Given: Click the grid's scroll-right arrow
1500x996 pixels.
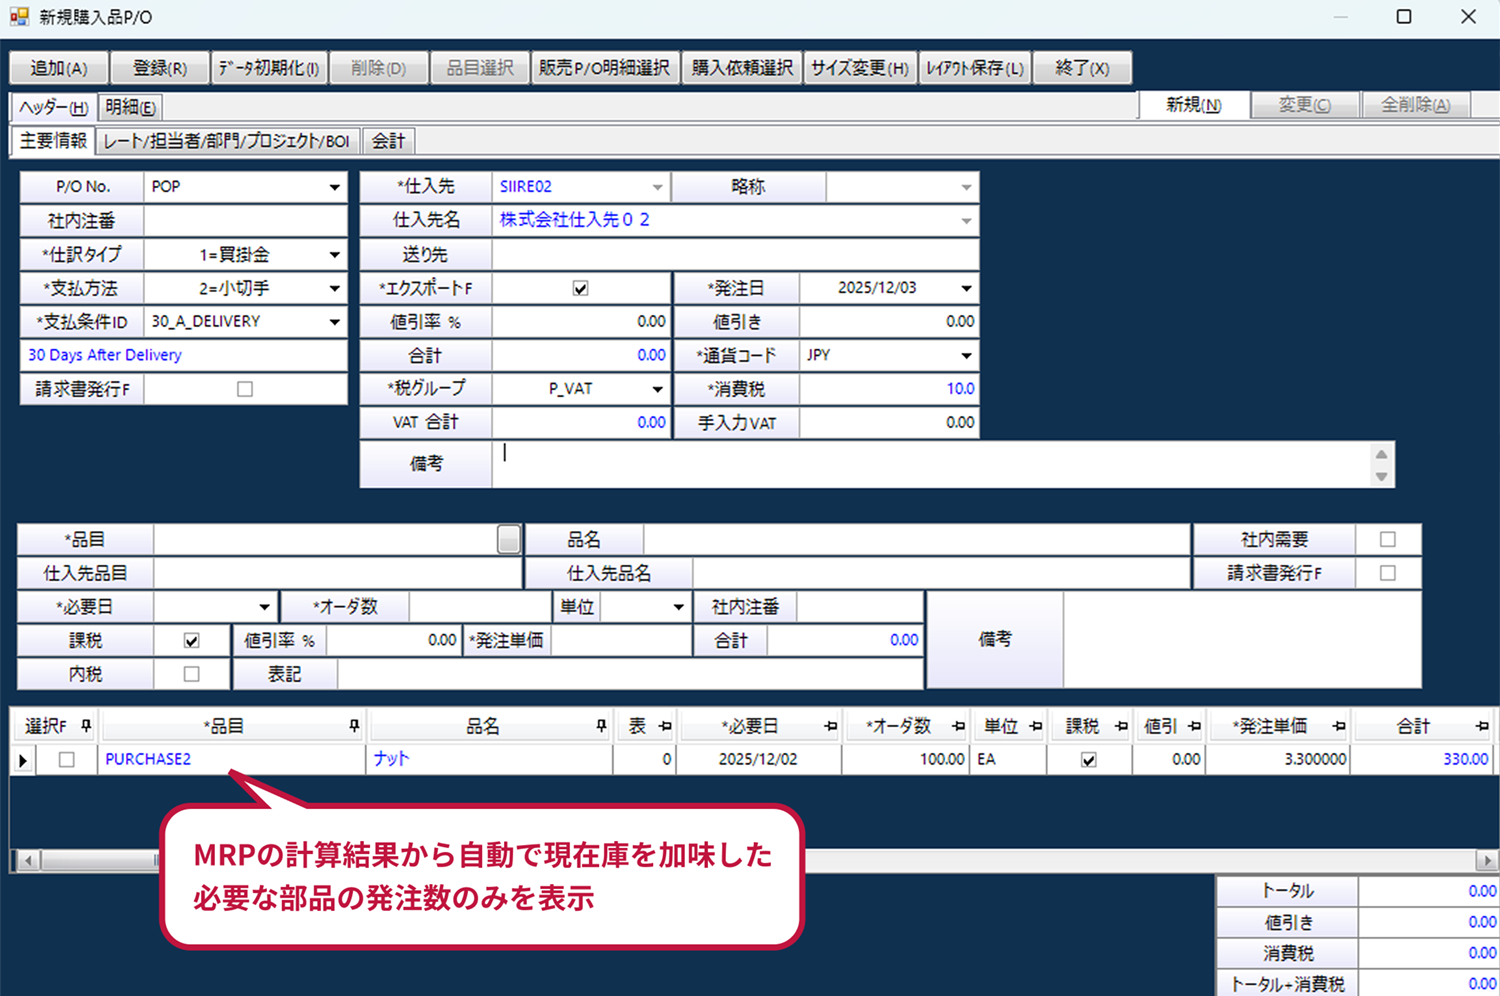Looking at the screenshot, I should [1487, 860].
